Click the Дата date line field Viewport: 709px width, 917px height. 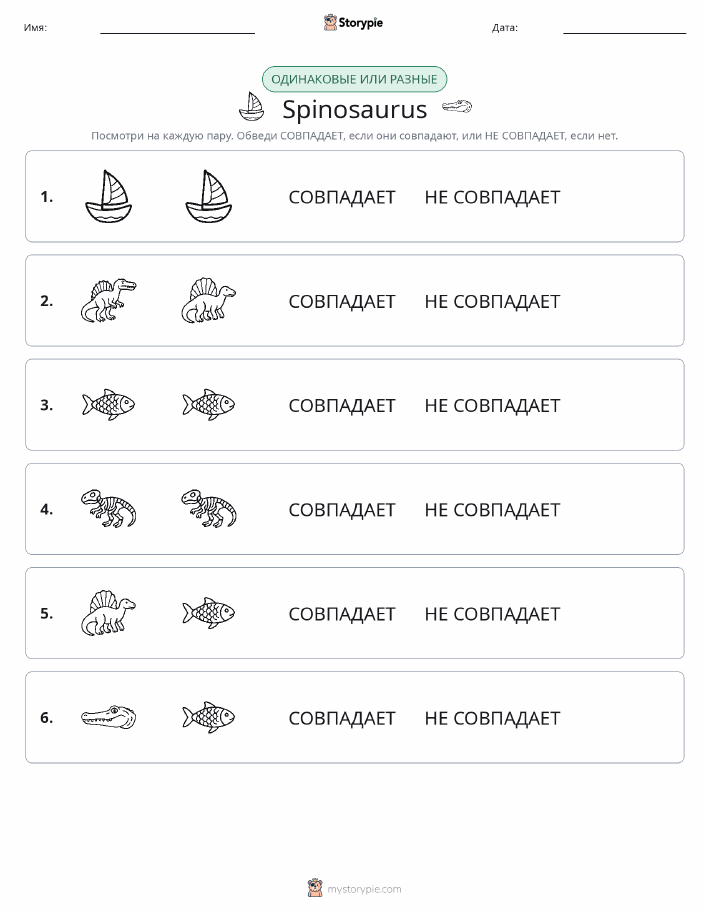coord(624,28)
